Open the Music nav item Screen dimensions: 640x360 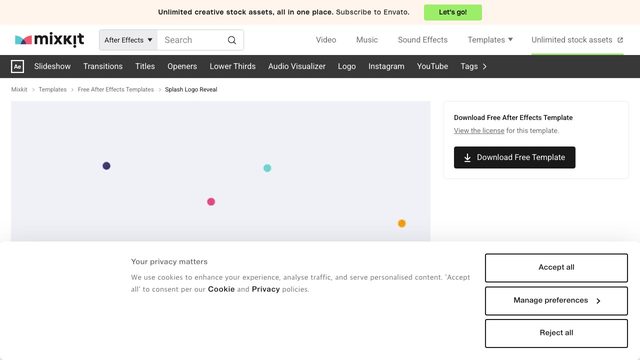(x=367, y=40)
